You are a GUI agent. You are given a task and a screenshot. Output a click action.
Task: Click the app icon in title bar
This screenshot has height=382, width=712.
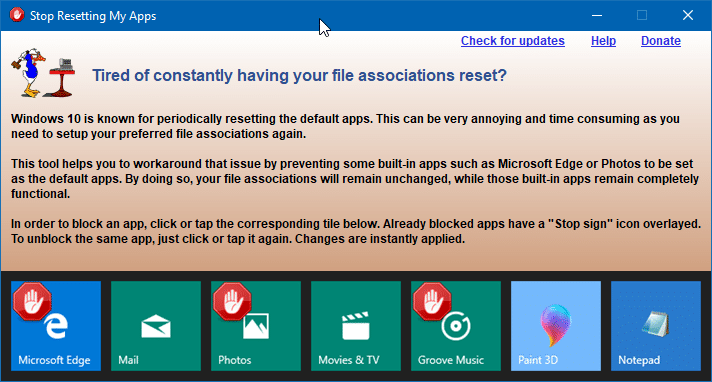(17, 15)
